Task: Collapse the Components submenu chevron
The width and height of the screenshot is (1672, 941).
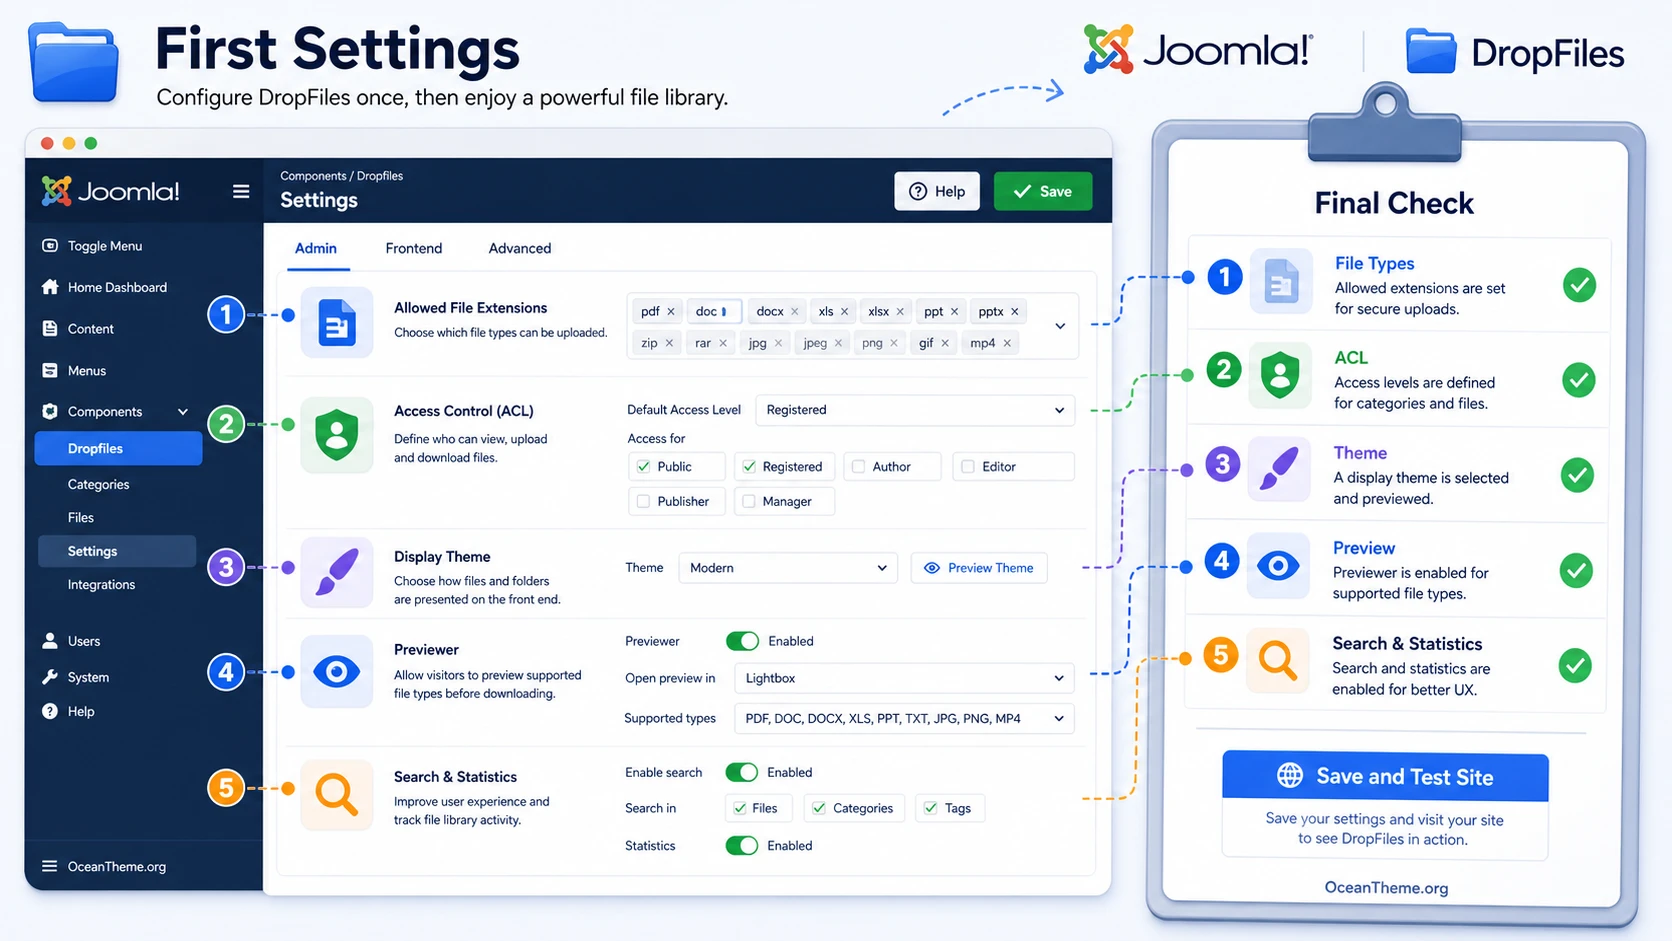Action: 183,411
